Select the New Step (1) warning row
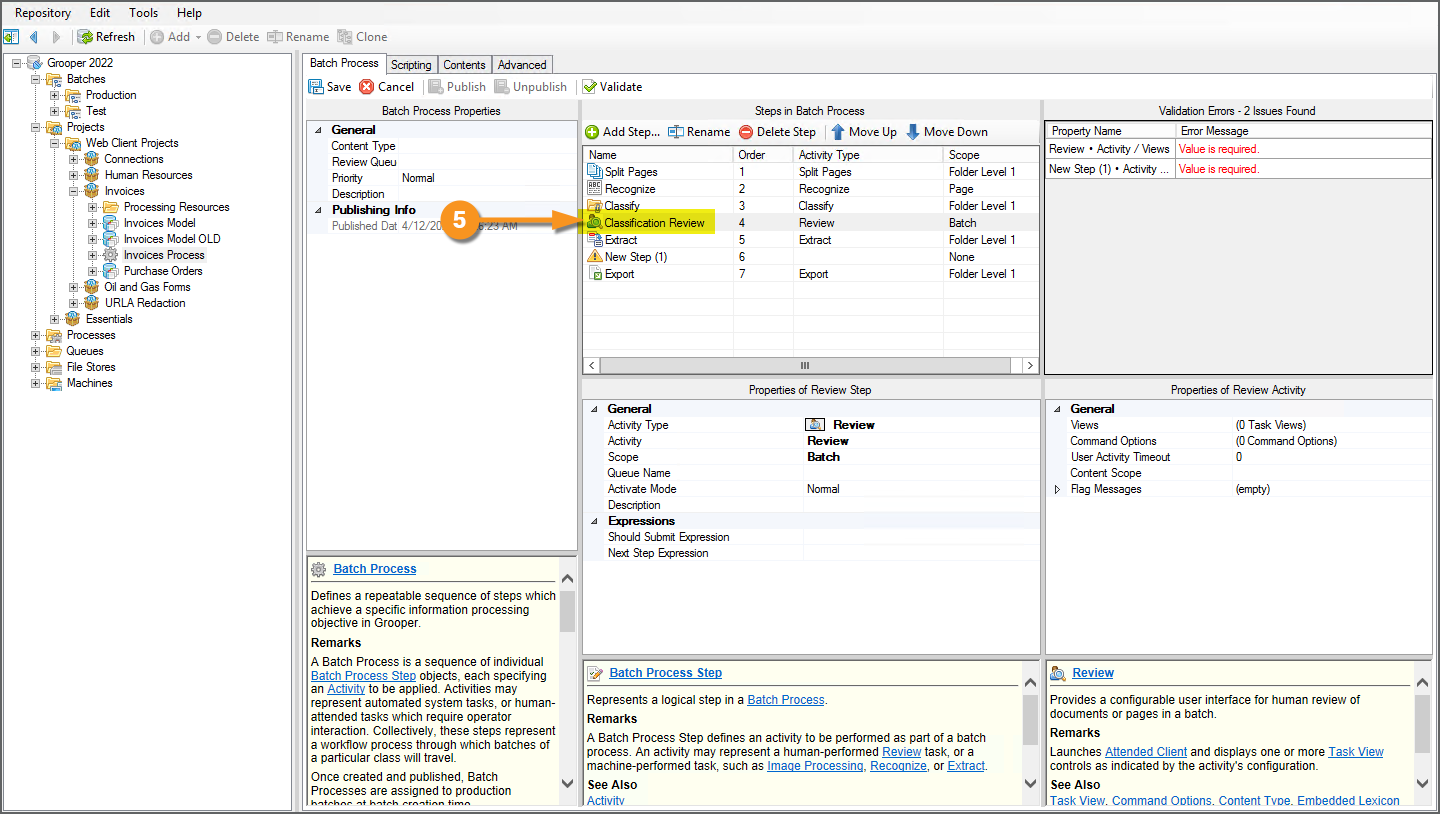This screenshot has width=1440, height=814. pos(635,257)
